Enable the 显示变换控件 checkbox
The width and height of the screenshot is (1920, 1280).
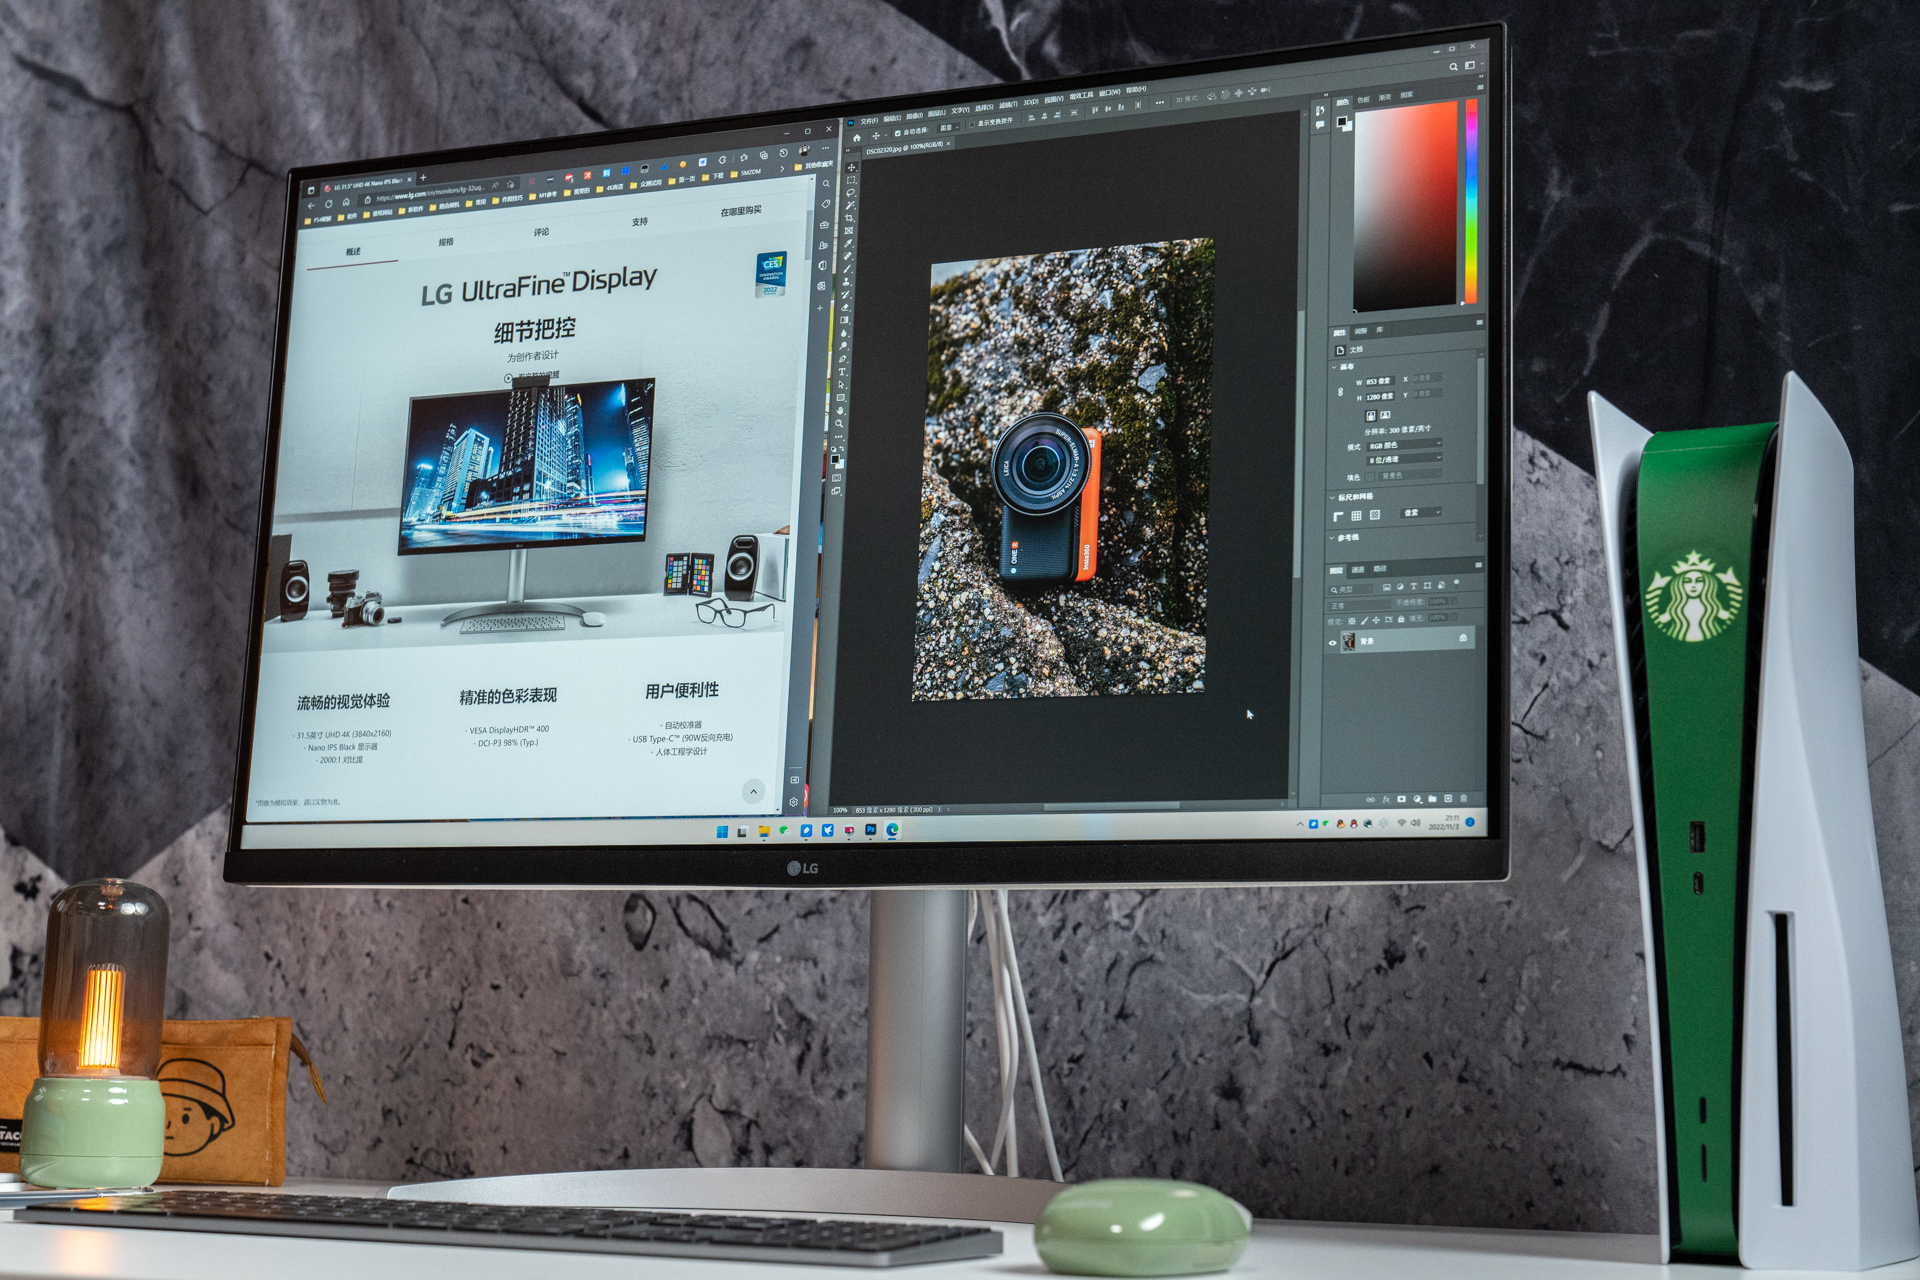click(972, 124)
